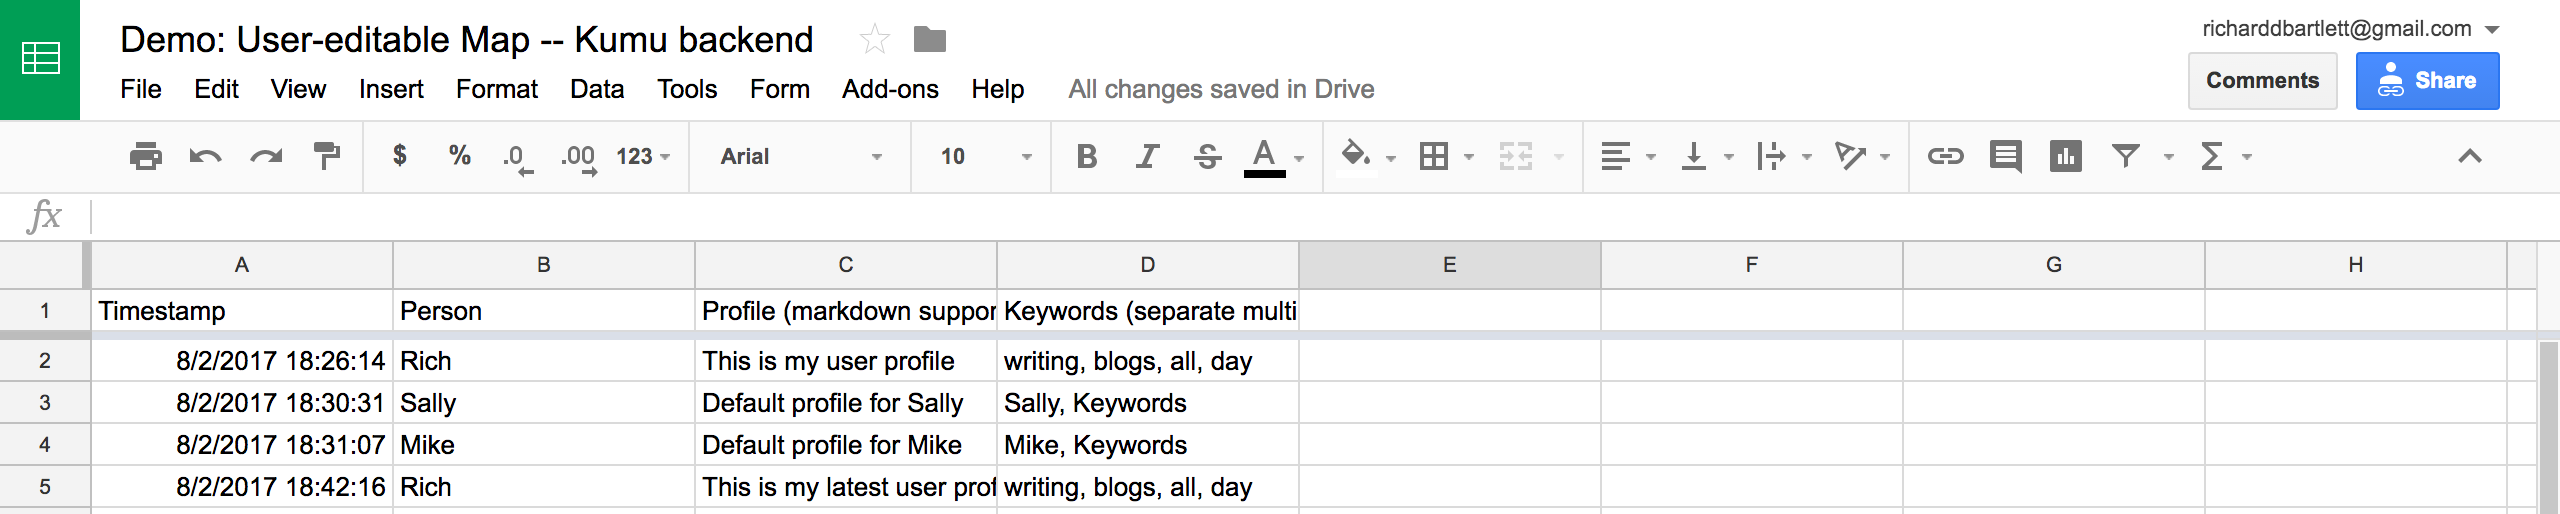This screenshot has width=2560, height=514.
Task: Click the undo arrow
Action: [x=205, y=156]
